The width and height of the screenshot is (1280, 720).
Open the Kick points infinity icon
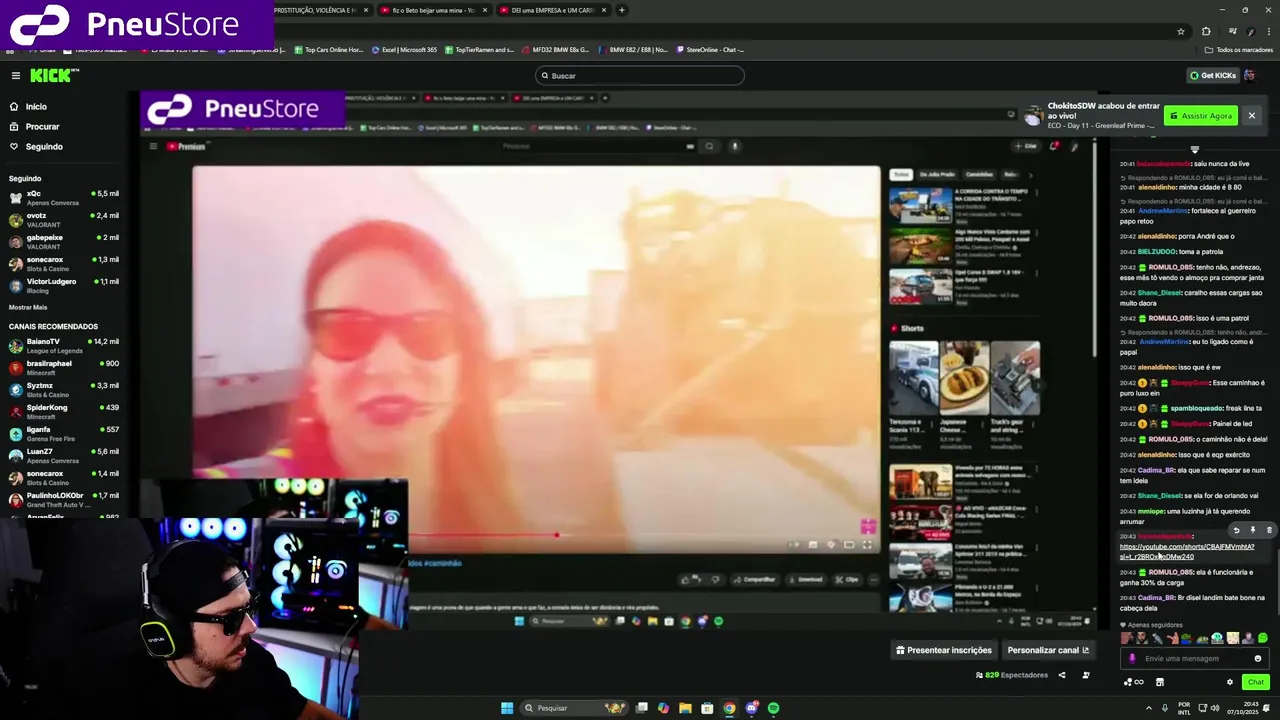(1134, 682)
